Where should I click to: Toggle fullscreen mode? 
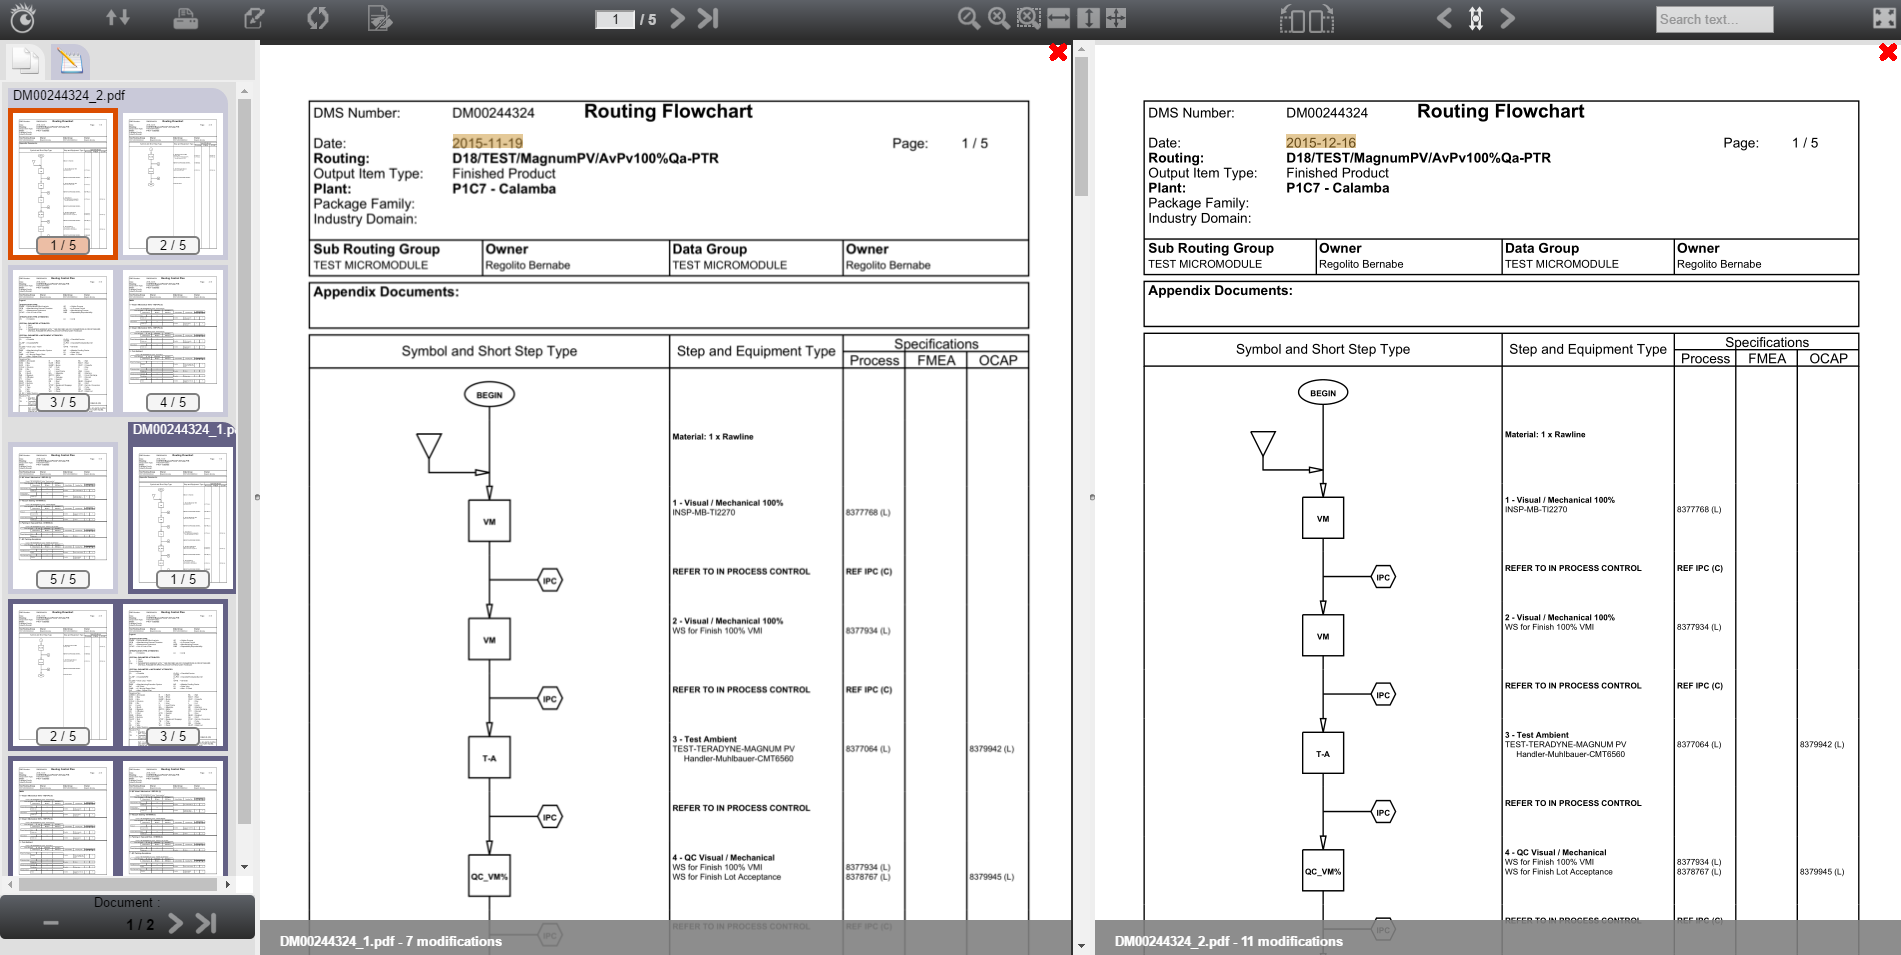point(1883,18)
